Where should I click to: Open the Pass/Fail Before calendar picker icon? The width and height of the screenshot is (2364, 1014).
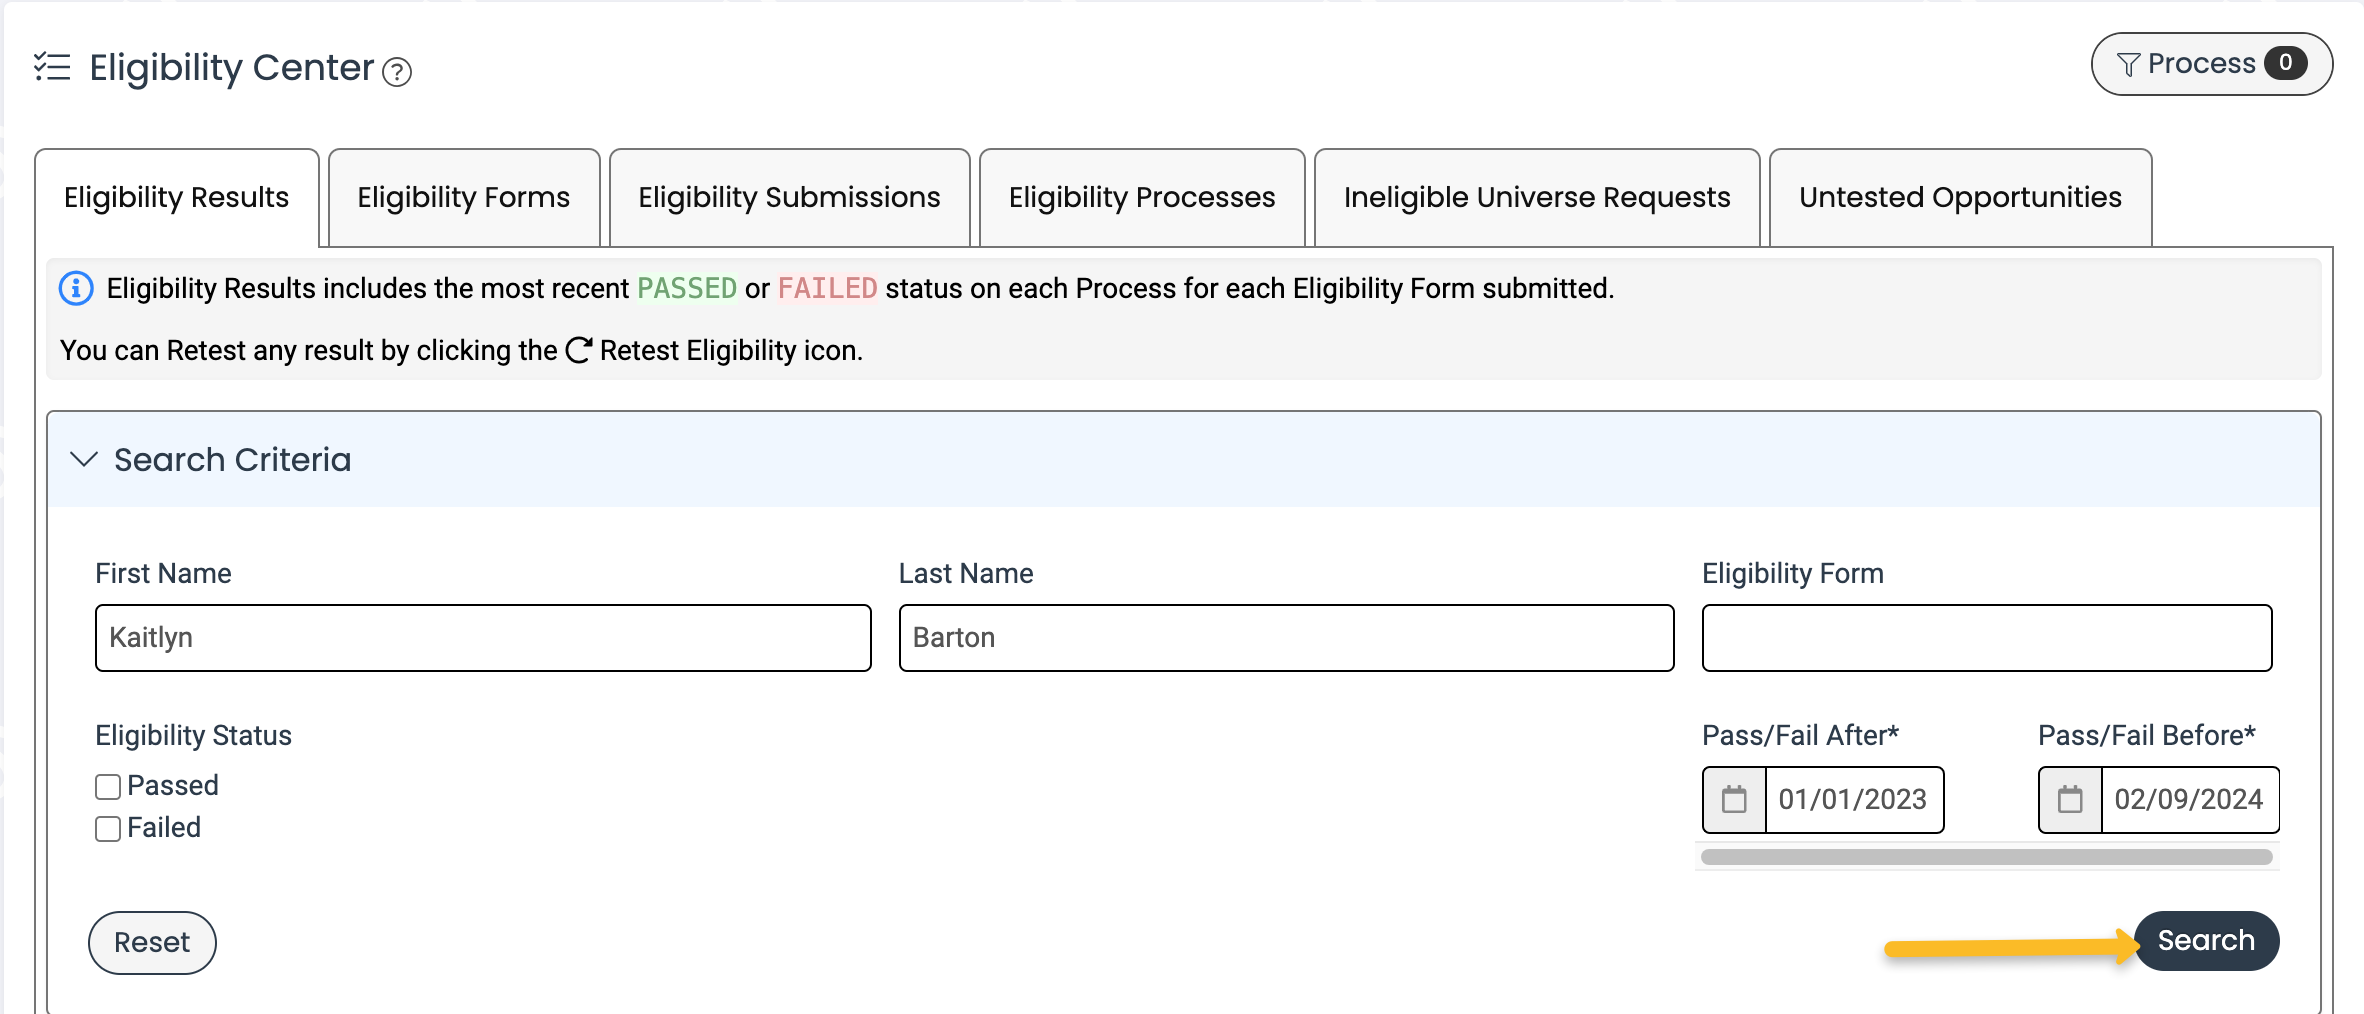[2070, 800]
